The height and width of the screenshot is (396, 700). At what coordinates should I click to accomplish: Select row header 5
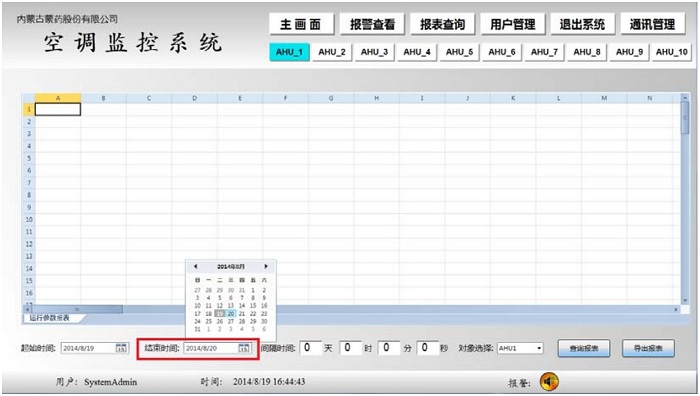coord(29,158)
